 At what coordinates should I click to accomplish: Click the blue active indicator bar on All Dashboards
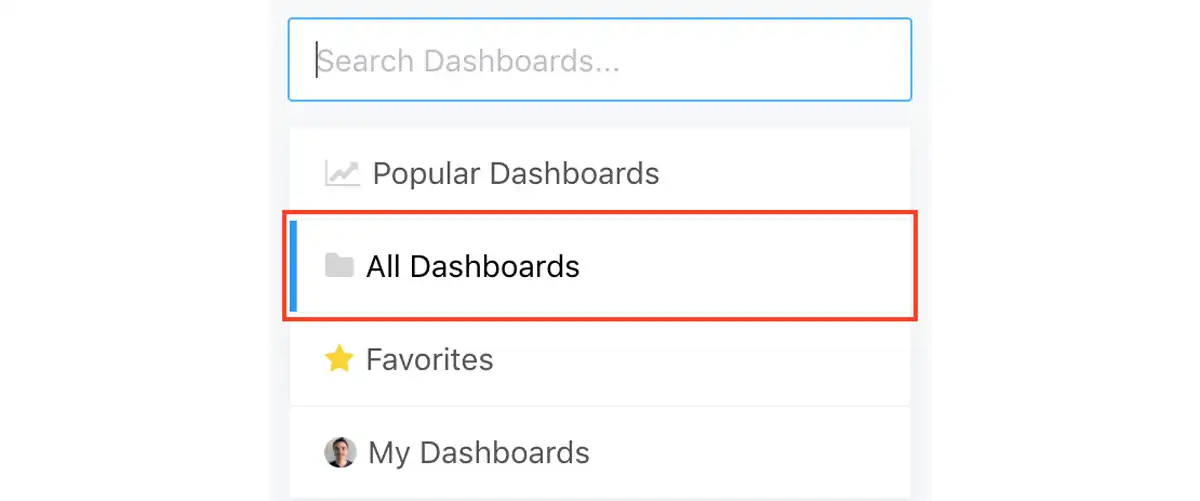click(293, 266)
